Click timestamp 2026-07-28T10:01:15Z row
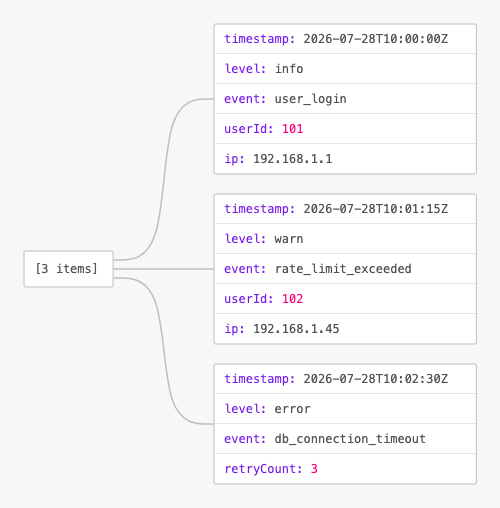500x508 pixels. [345, 209]
